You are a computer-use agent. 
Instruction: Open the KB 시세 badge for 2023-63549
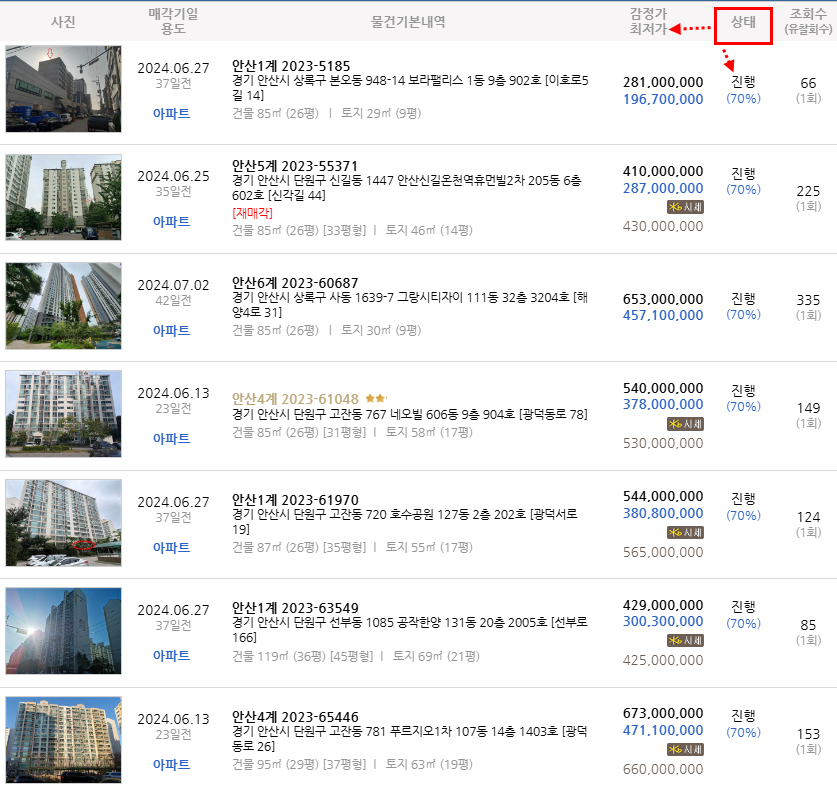click(x=685, y=640)
